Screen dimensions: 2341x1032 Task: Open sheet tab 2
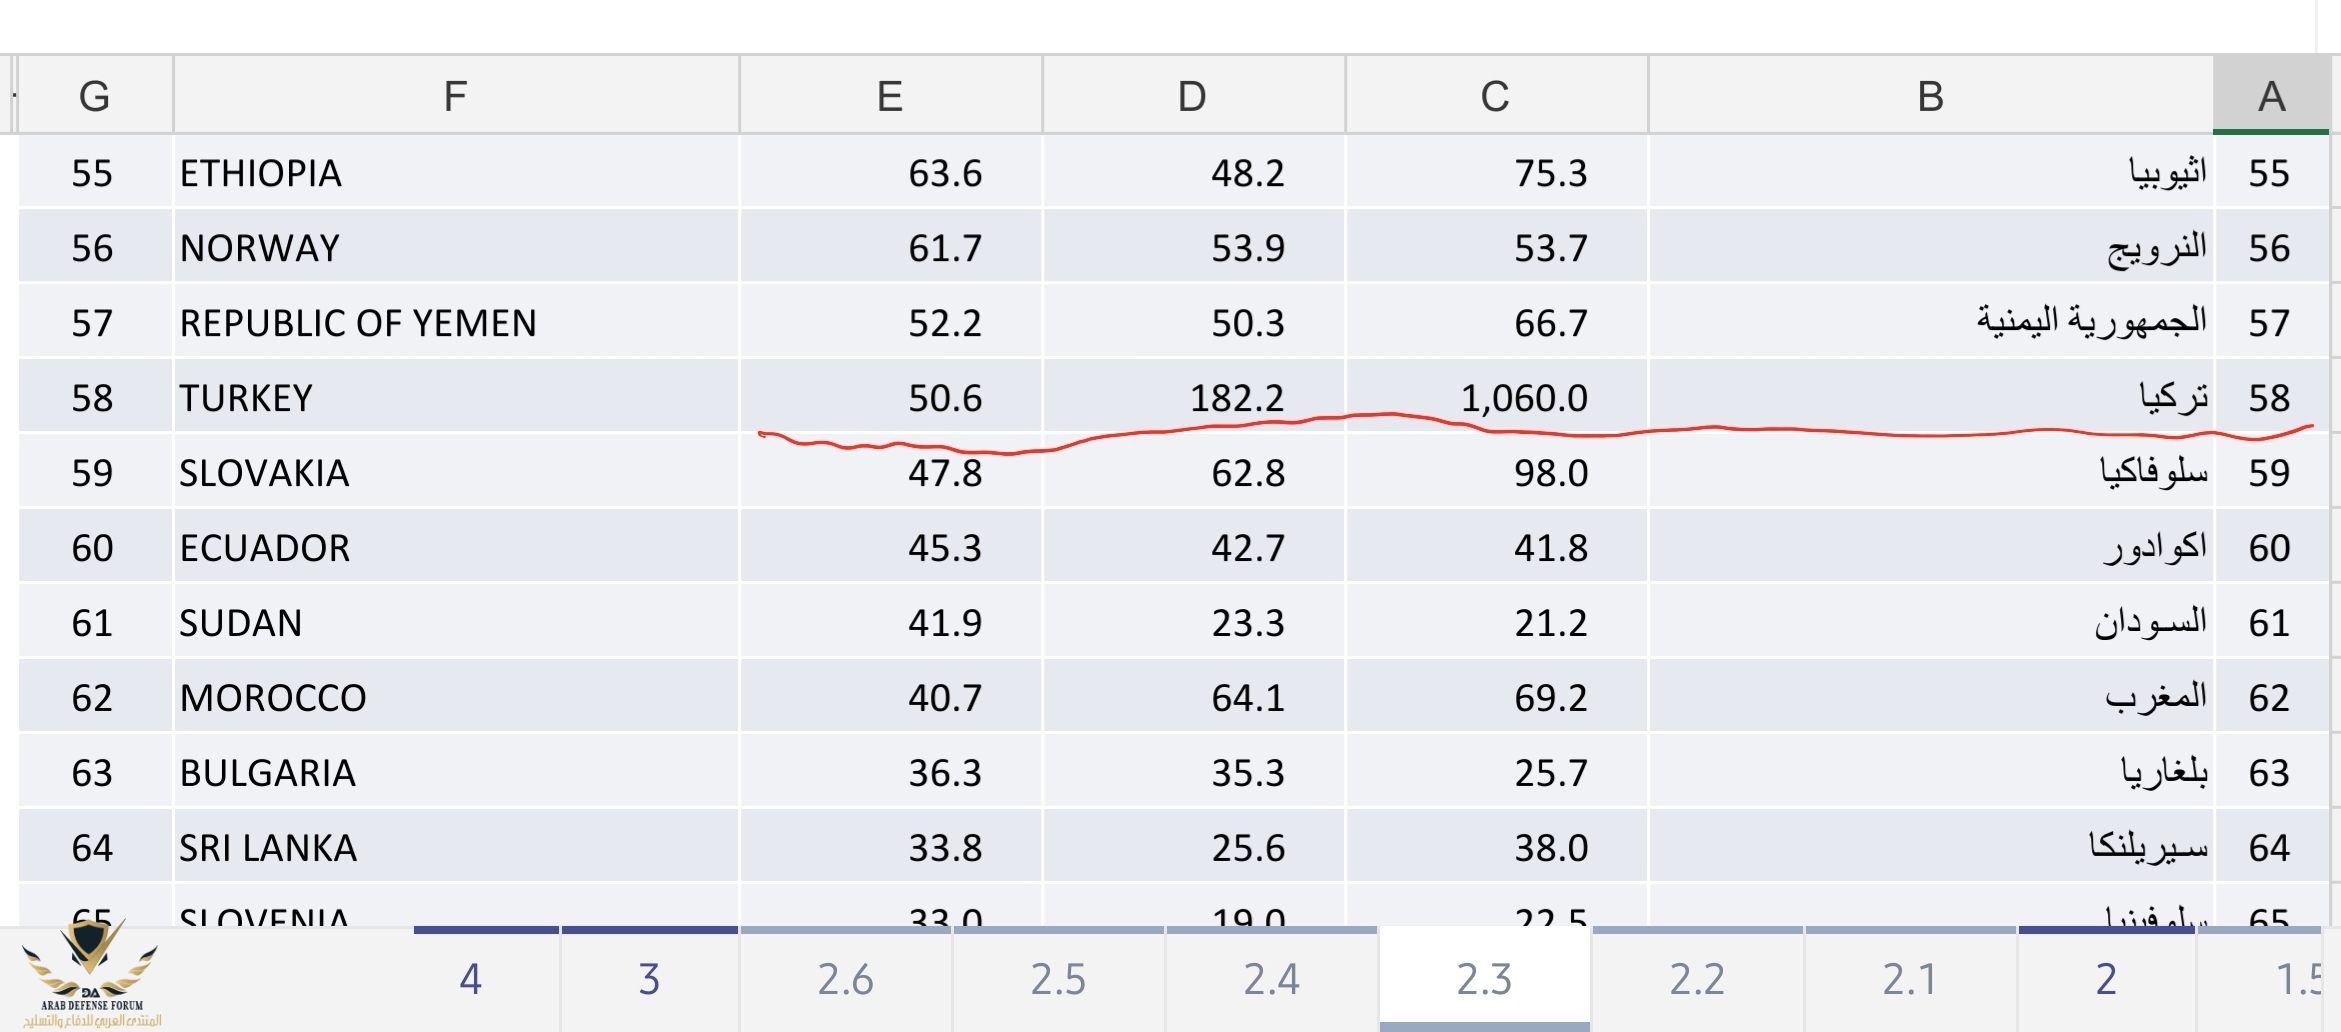pyautogui.click(x=2105, y=979)
